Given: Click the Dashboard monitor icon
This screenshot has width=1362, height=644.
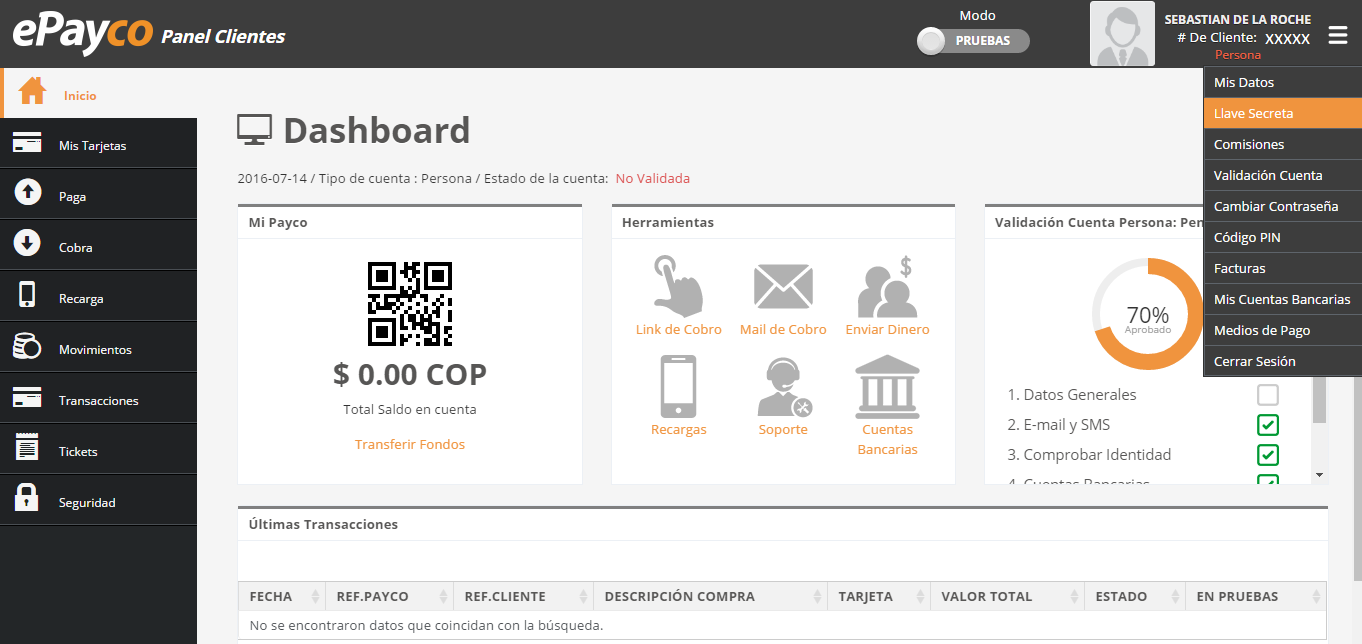Looking at the screenshot, I should 254,130.
